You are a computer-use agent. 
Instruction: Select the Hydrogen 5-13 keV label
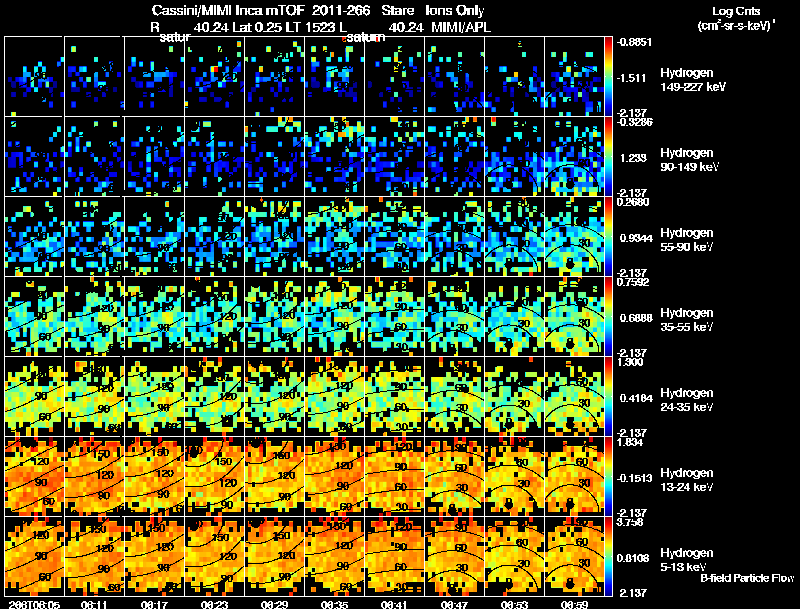pos(687,560)
